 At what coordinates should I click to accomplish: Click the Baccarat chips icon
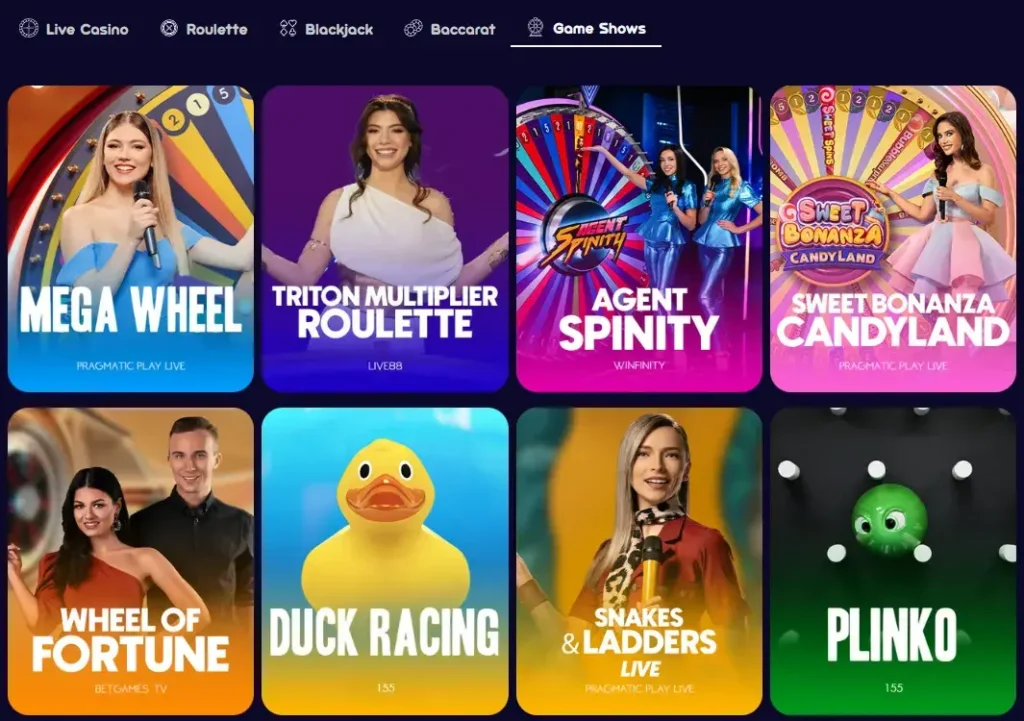click(413, 29)
